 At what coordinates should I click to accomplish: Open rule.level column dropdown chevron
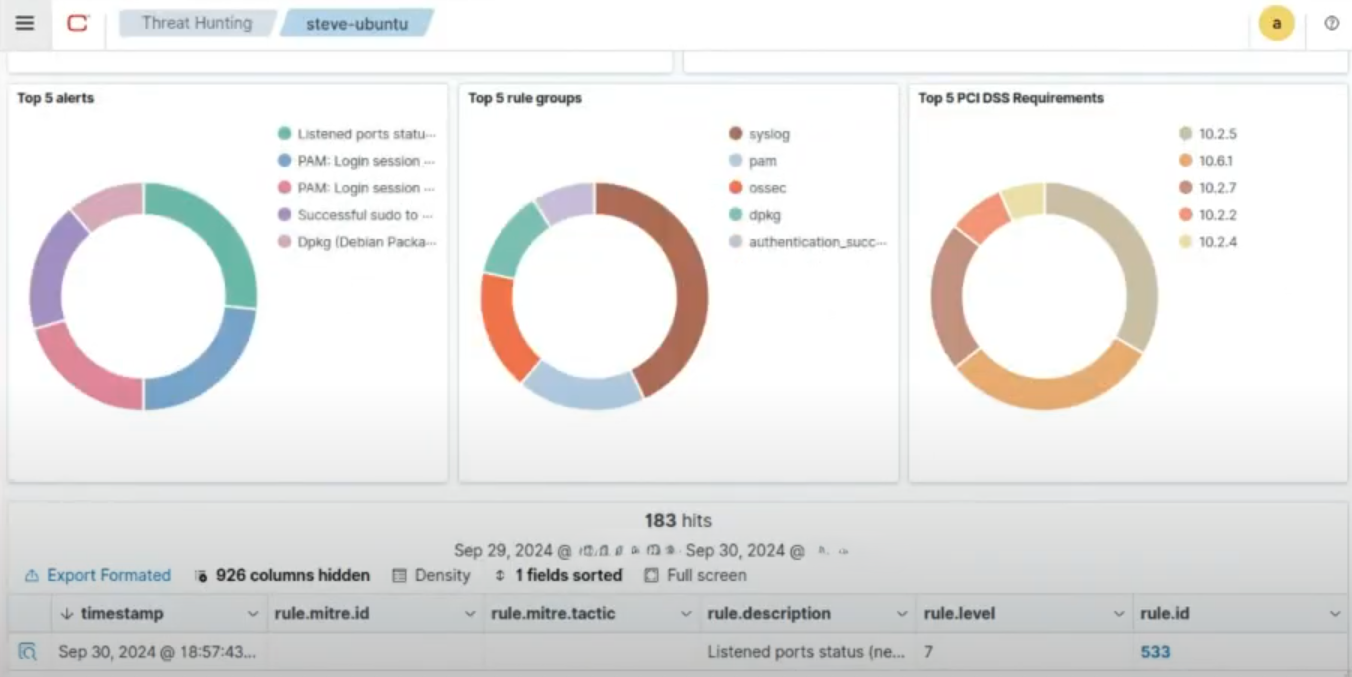pos(1119,614)
